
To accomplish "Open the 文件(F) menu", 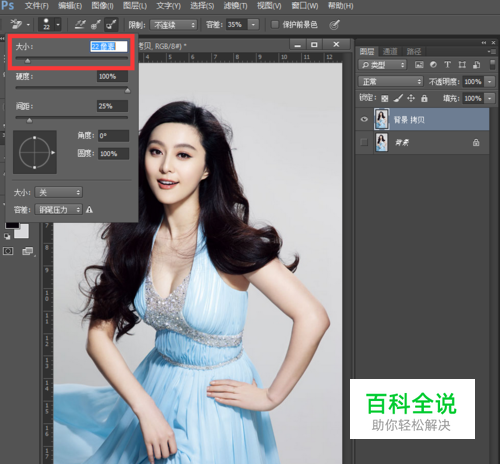I will 37,6.
